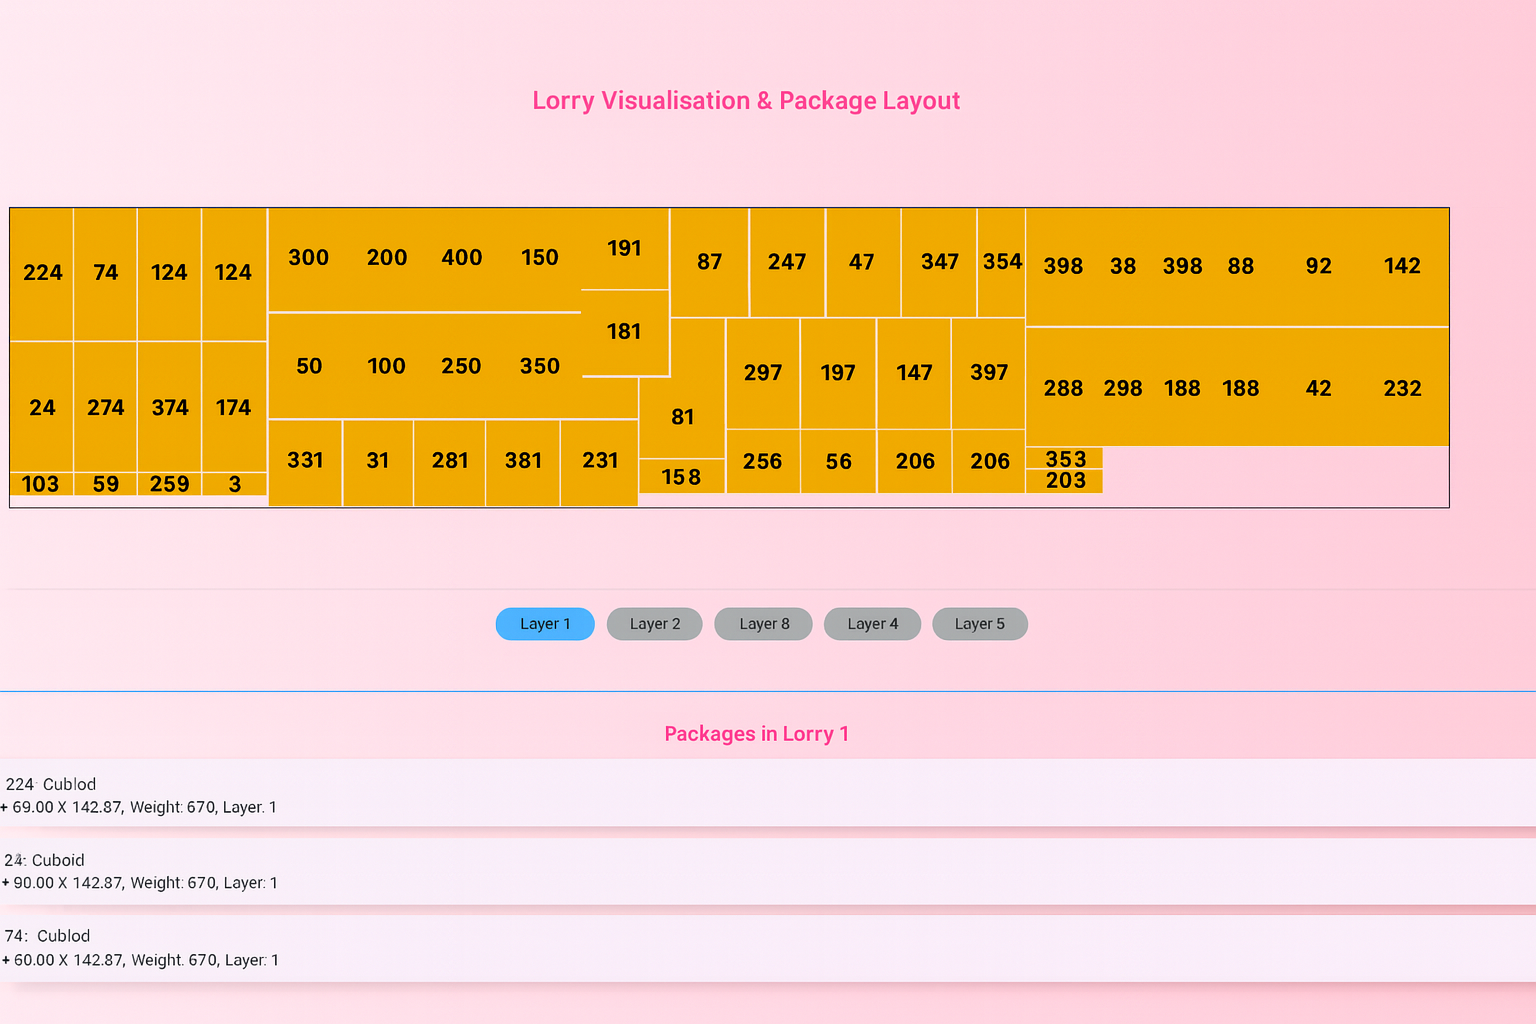Image resolution: width=1536 pixels, height=1024 pixels.
Task: Click package block 224 in the lorry
Action: point(42,273)
